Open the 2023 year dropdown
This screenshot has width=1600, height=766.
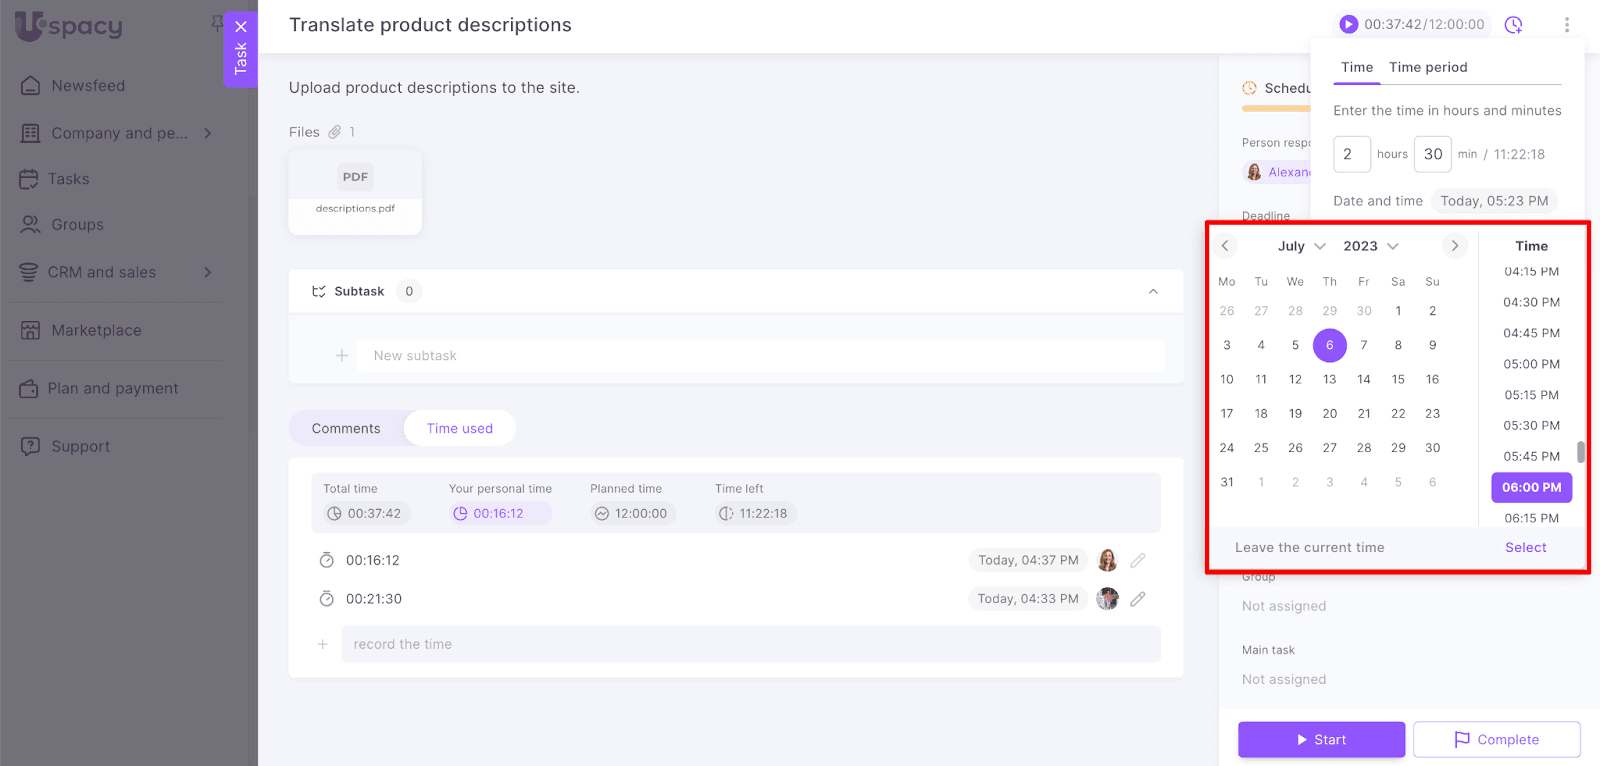coord(1370,246)
